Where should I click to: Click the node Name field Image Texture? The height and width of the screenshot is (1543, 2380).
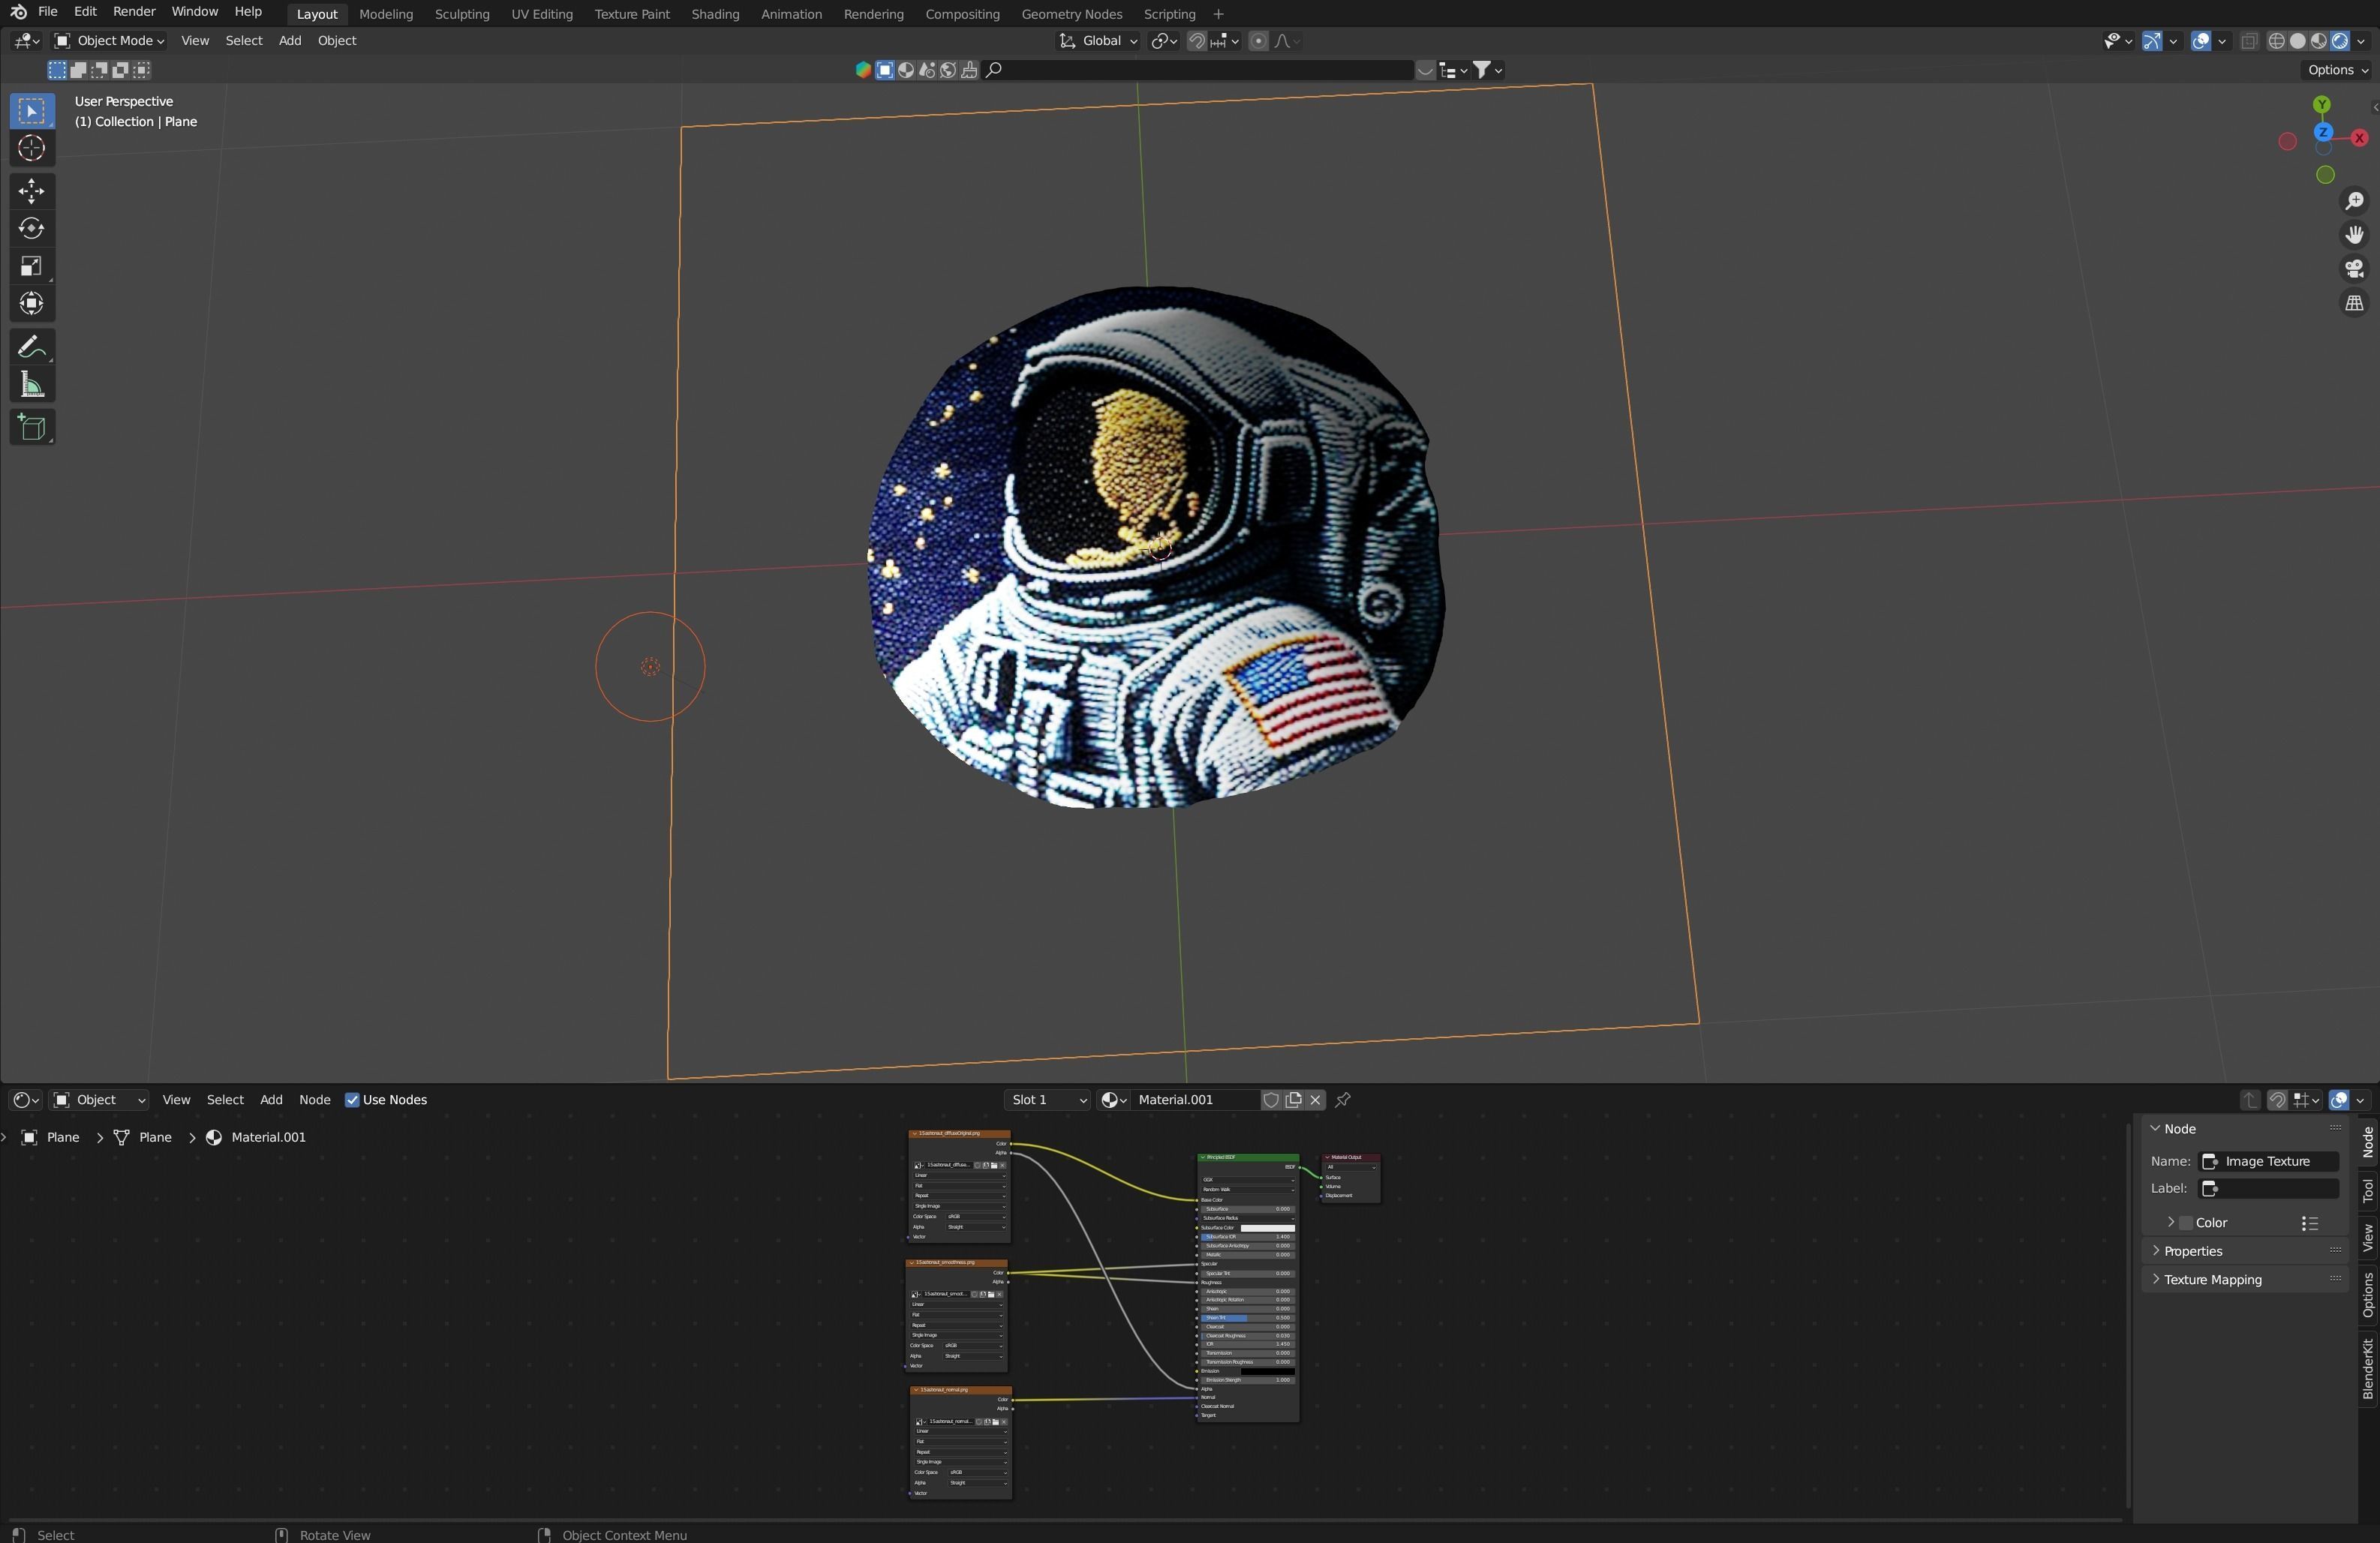(2268, 1162)
